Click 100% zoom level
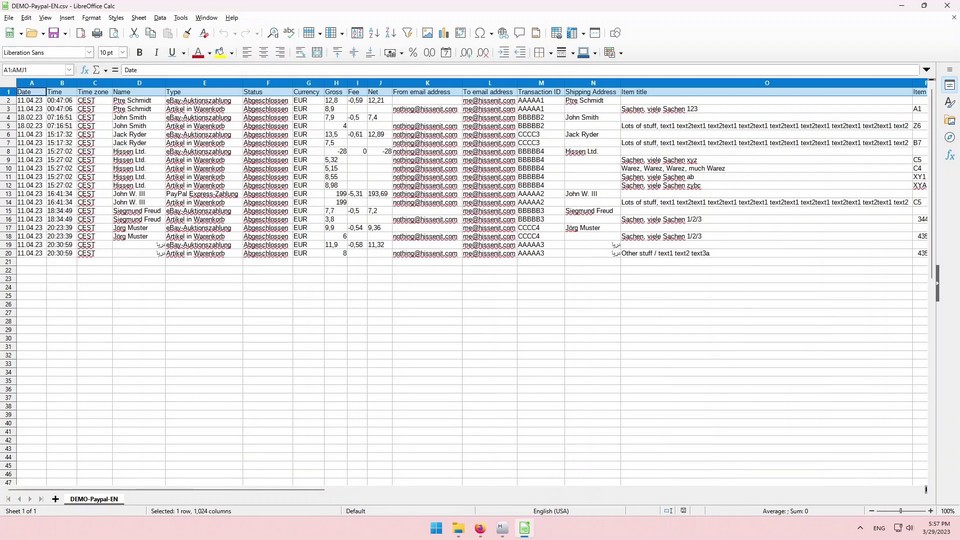Image resolution: width=960 pixels, height=540 pixels. 948,511
